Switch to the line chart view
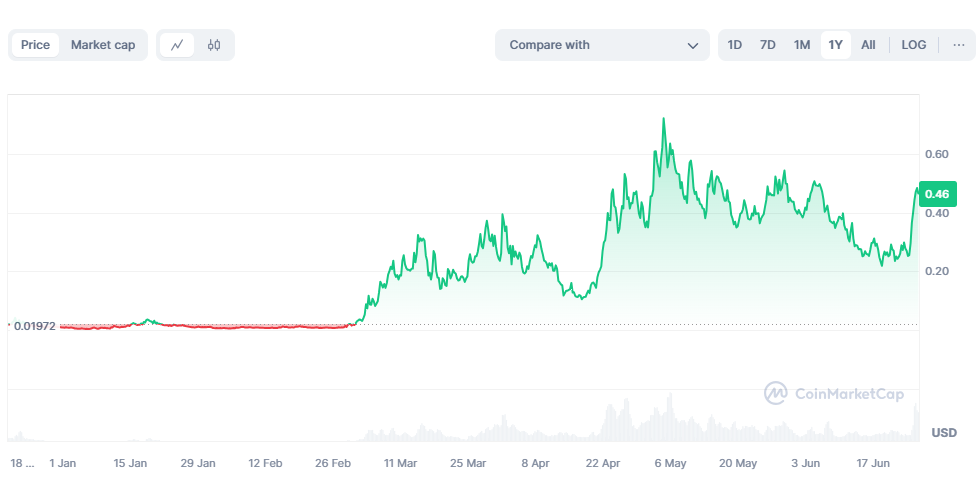Image resolution: width=976 pixels, height=487 pixels. pyautogui.click(x=177, y=45)
